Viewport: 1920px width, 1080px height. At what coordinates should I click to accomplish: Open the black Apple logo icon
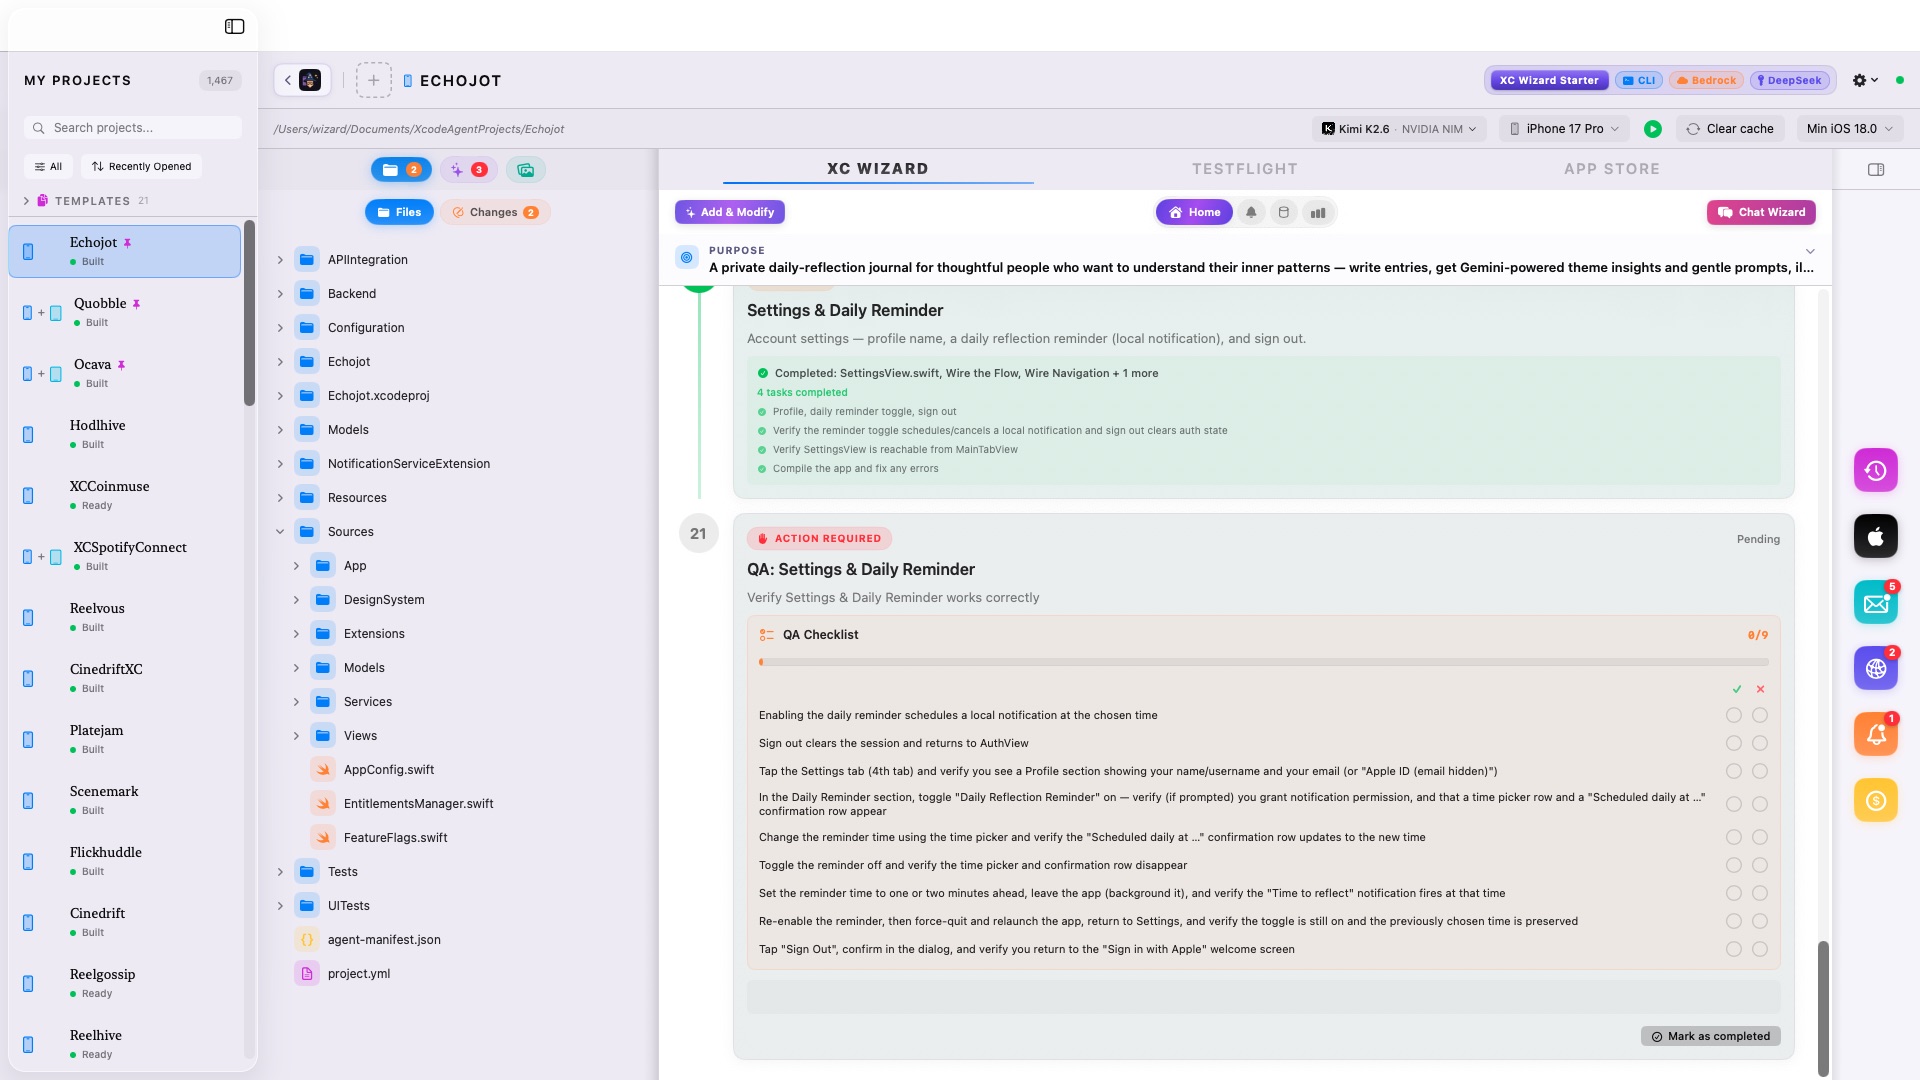click(x=1876, y=536)
